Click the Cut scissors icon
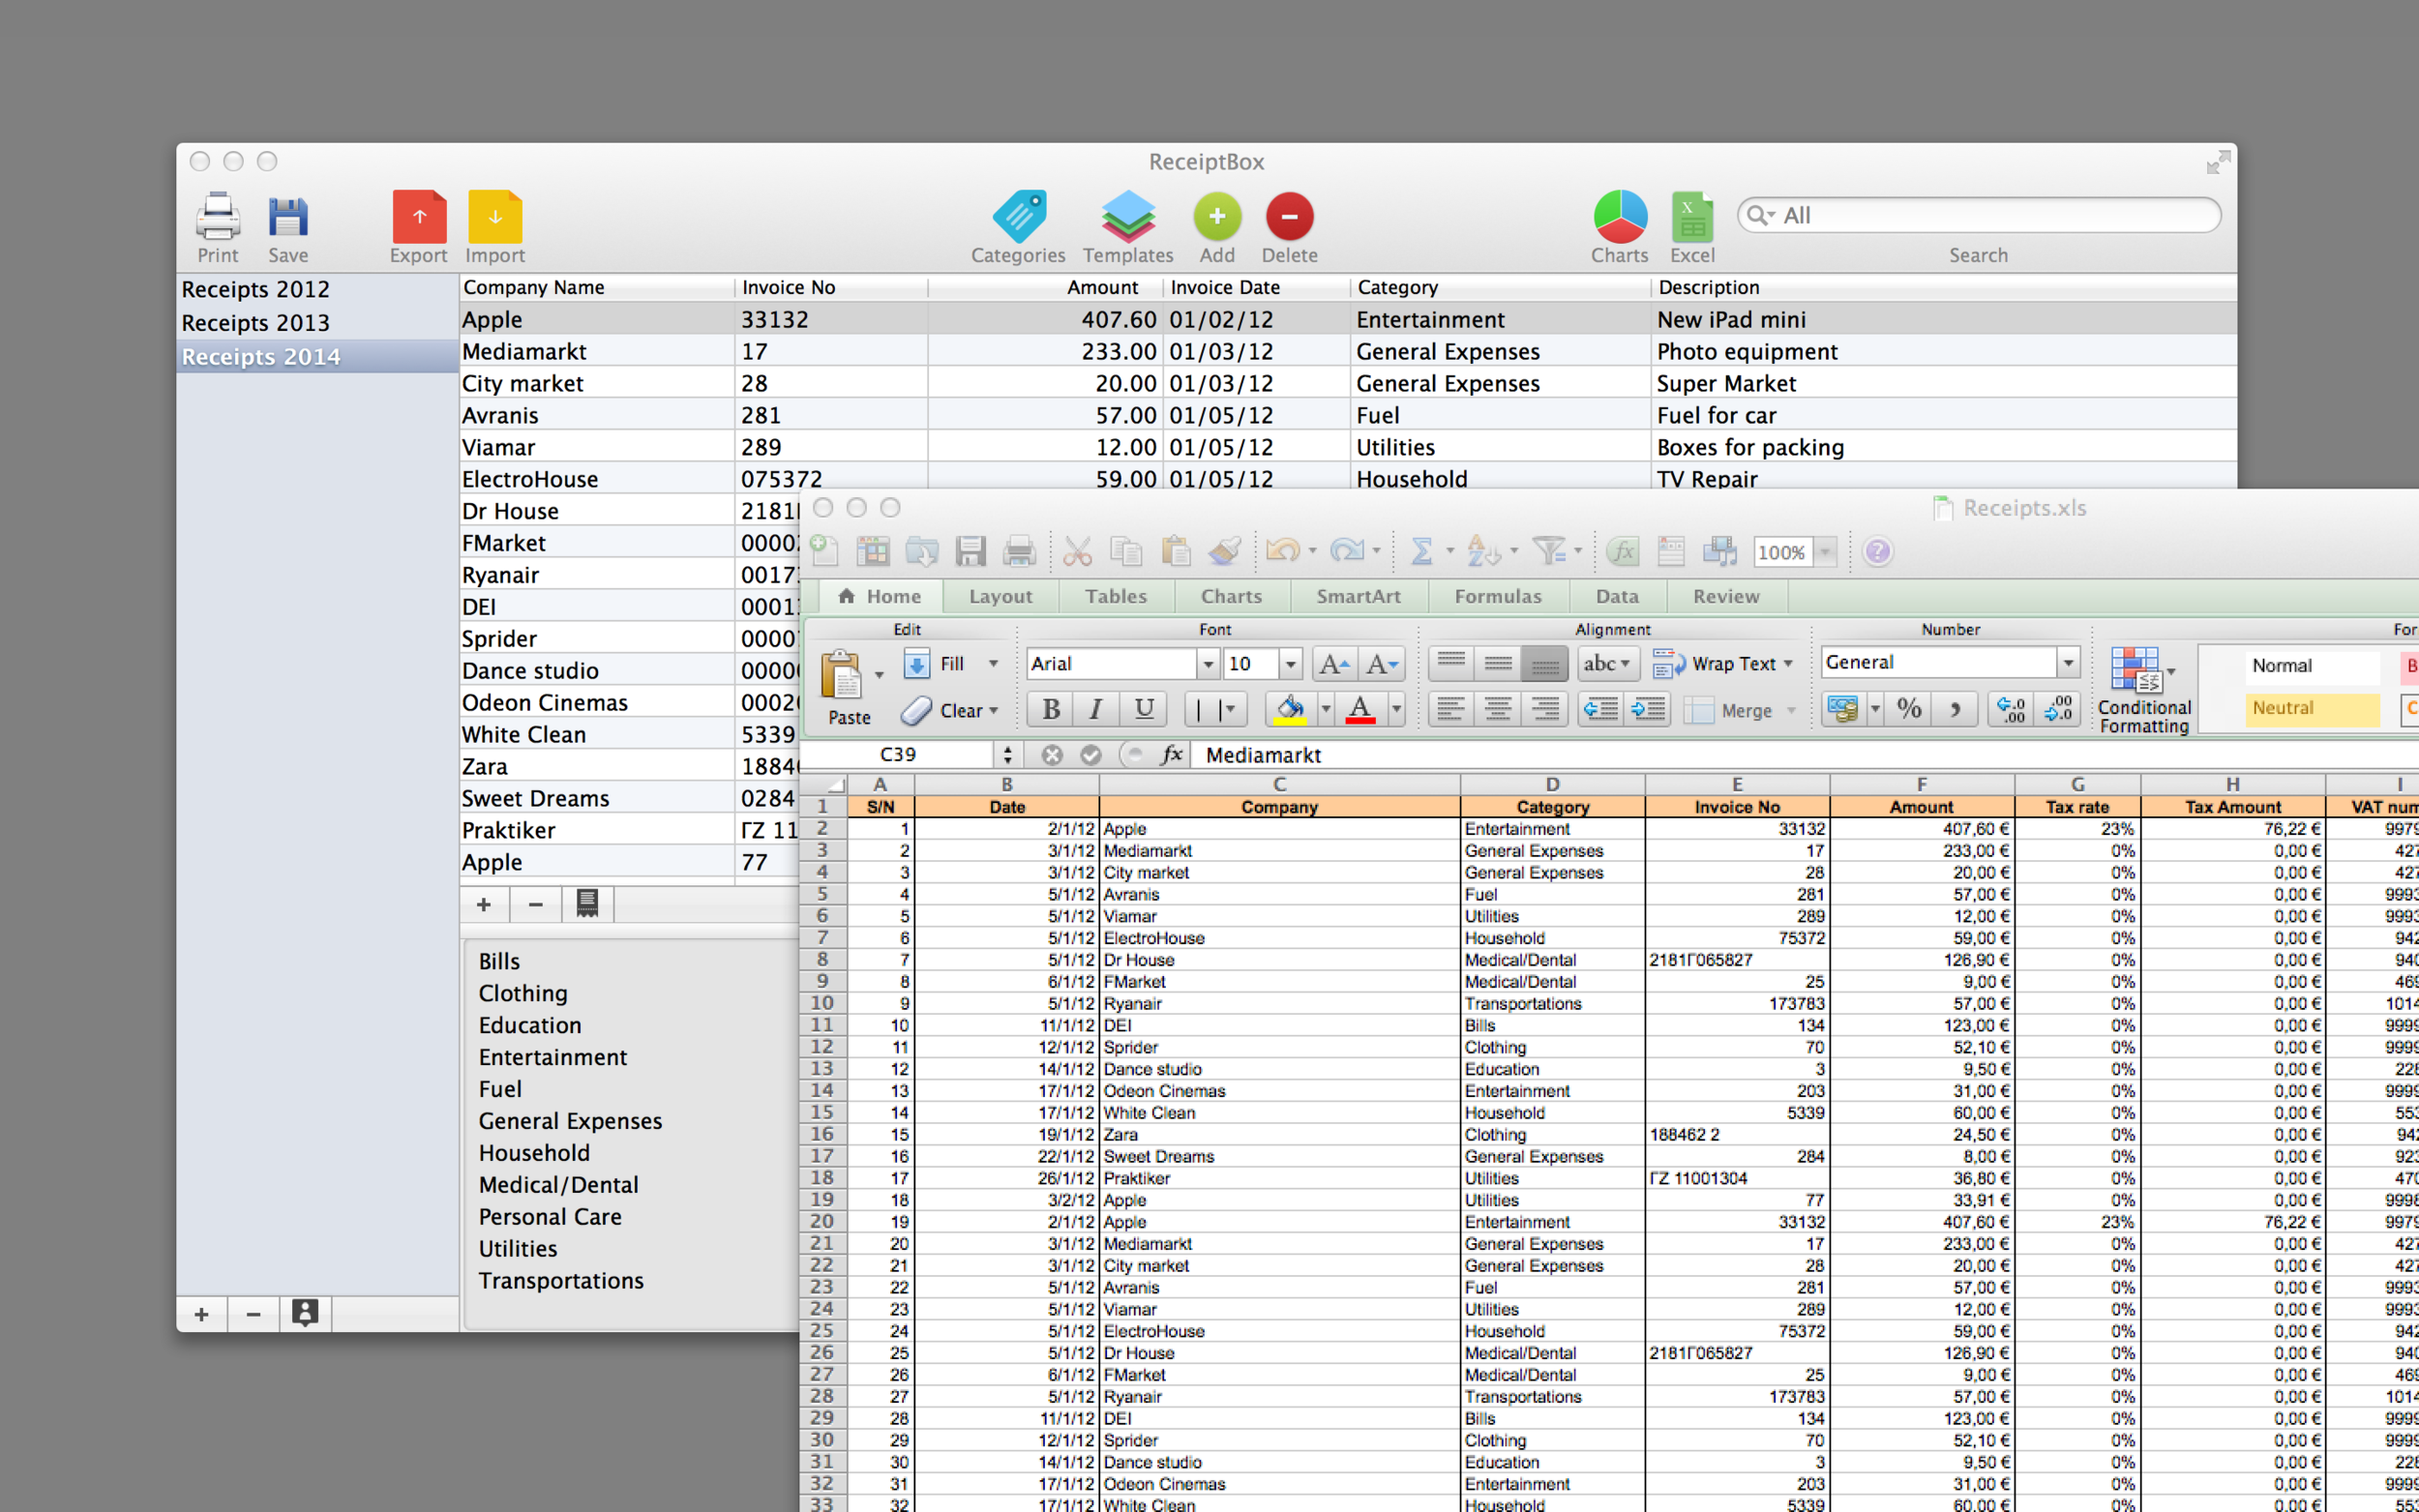2419x1512 pixels. (1077, 551)
